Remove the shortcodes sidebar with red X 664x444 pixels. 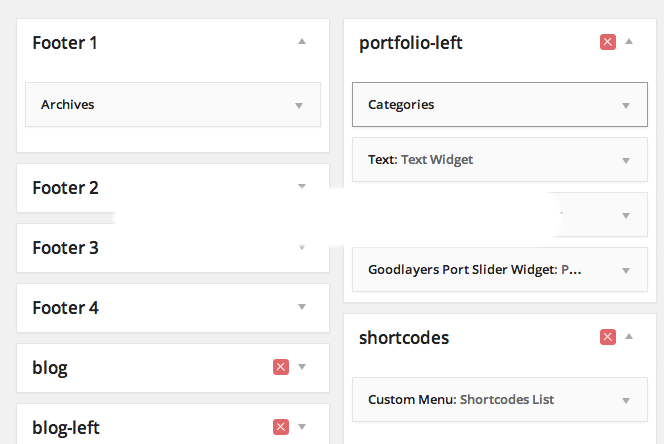pos(608,337)
